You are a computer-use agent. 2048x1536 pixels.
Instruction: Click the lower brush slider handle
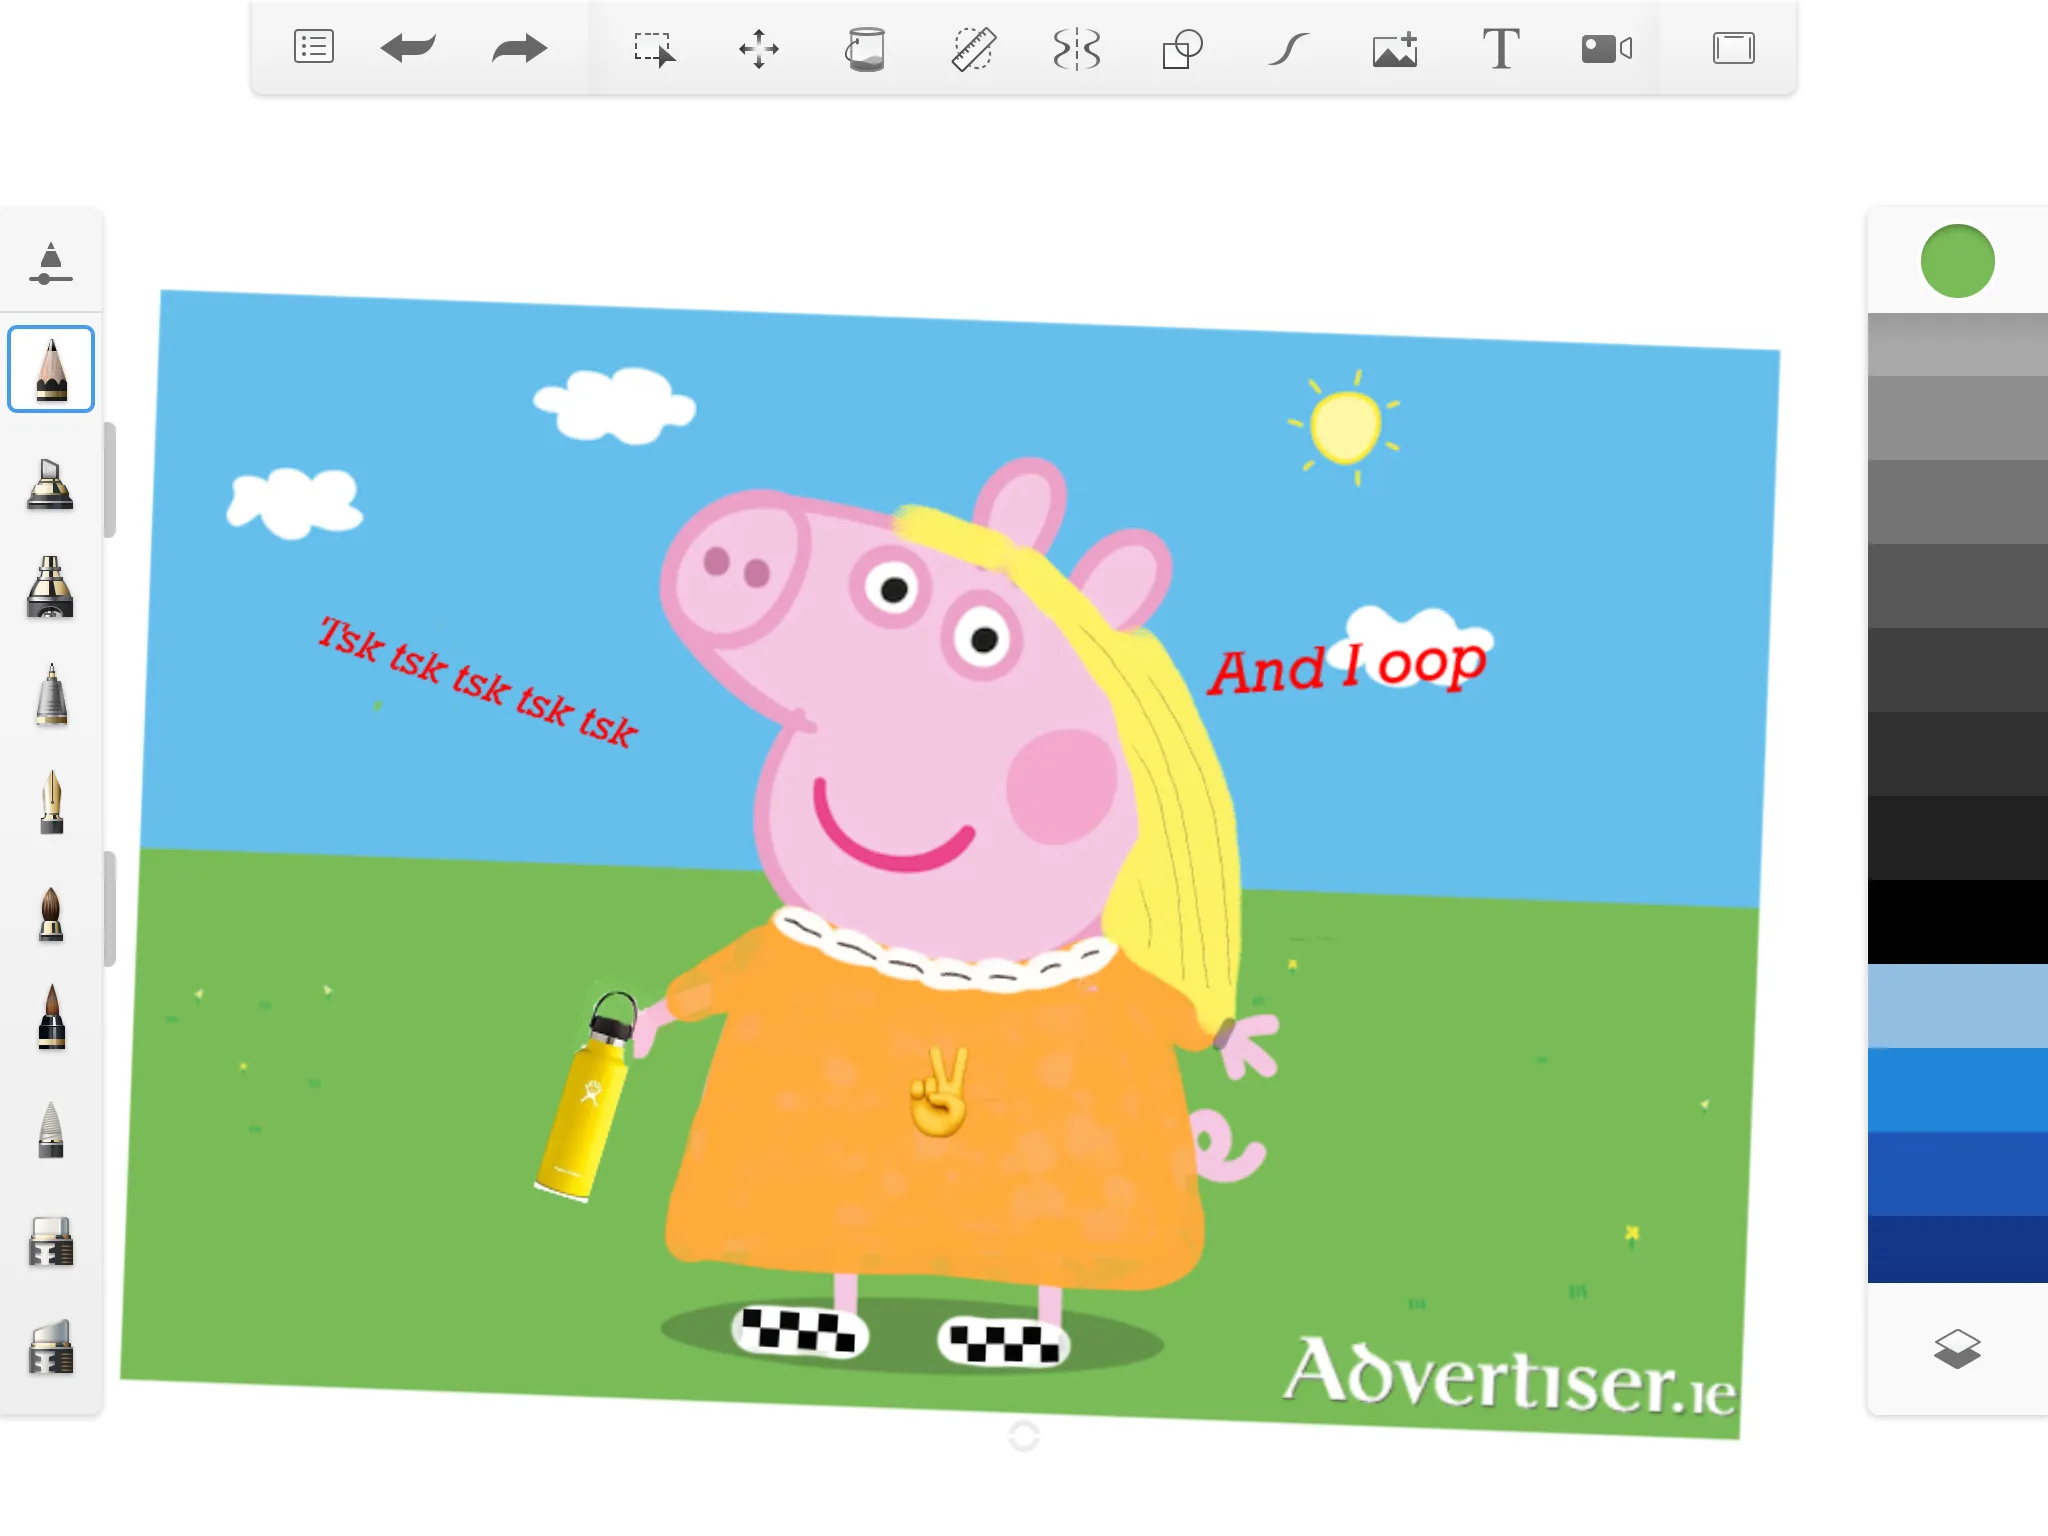point(110,909)
